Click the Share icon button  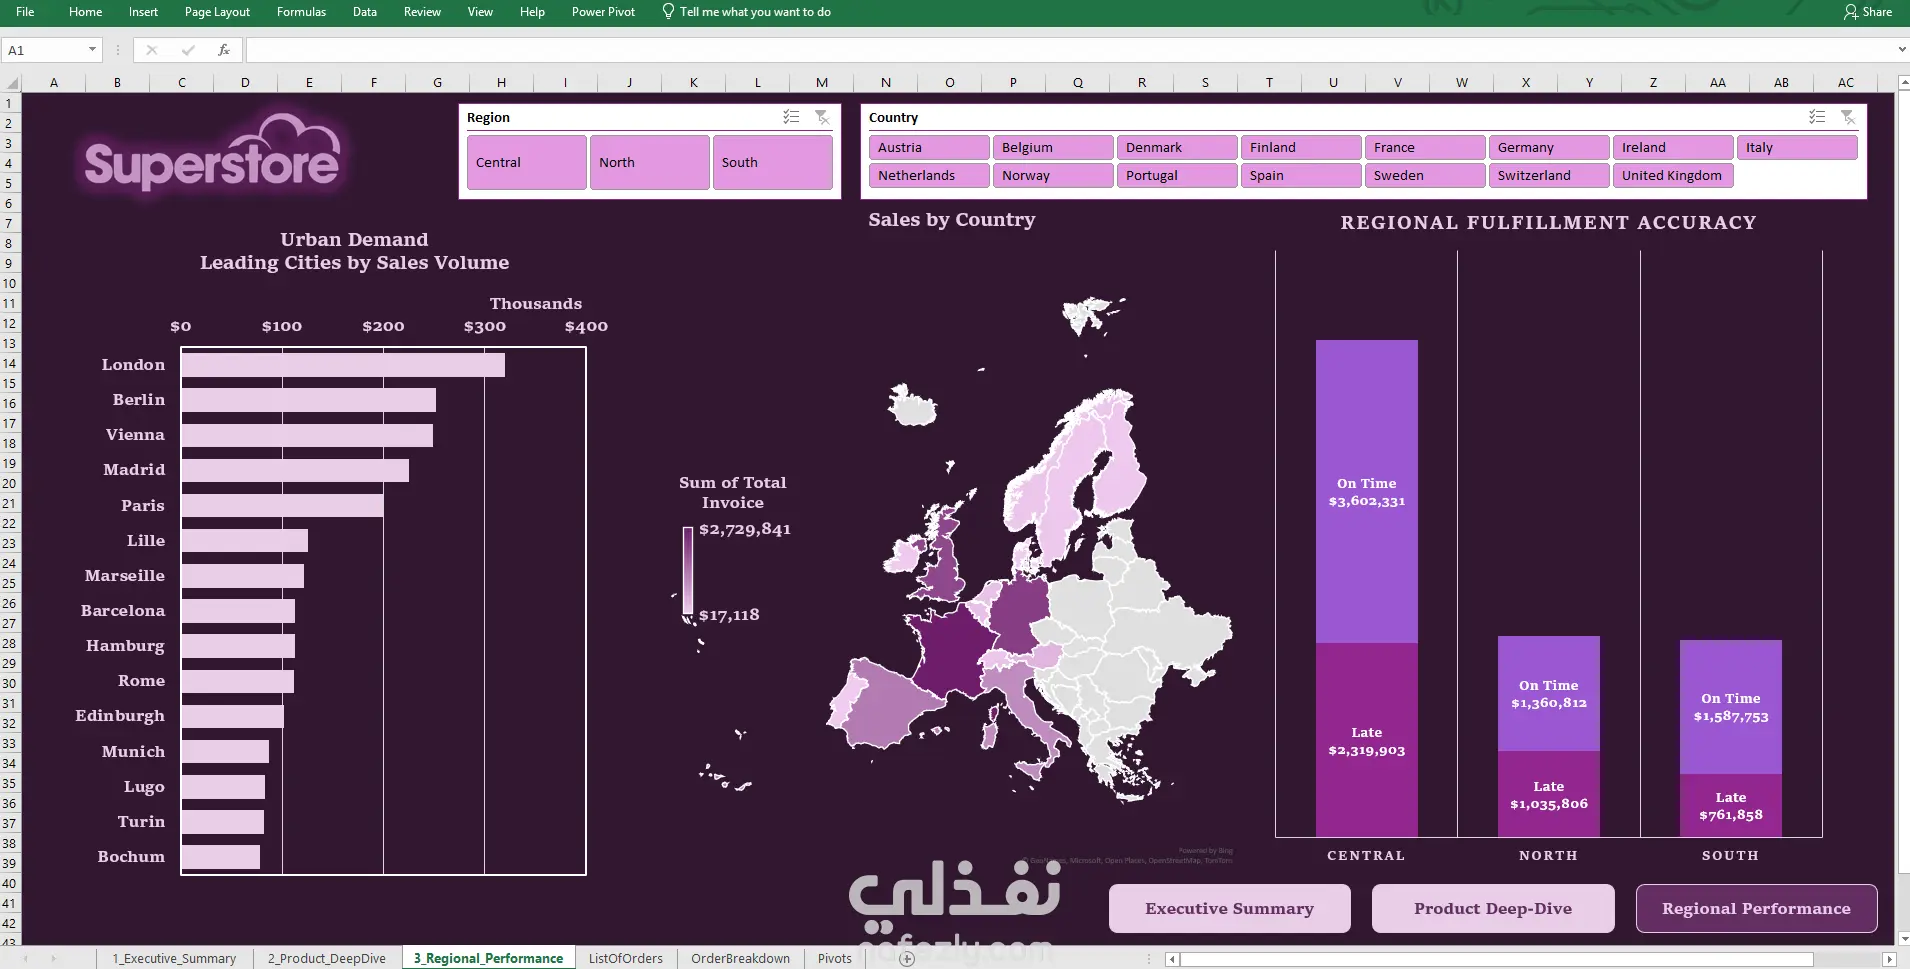tap(1867, 12)
